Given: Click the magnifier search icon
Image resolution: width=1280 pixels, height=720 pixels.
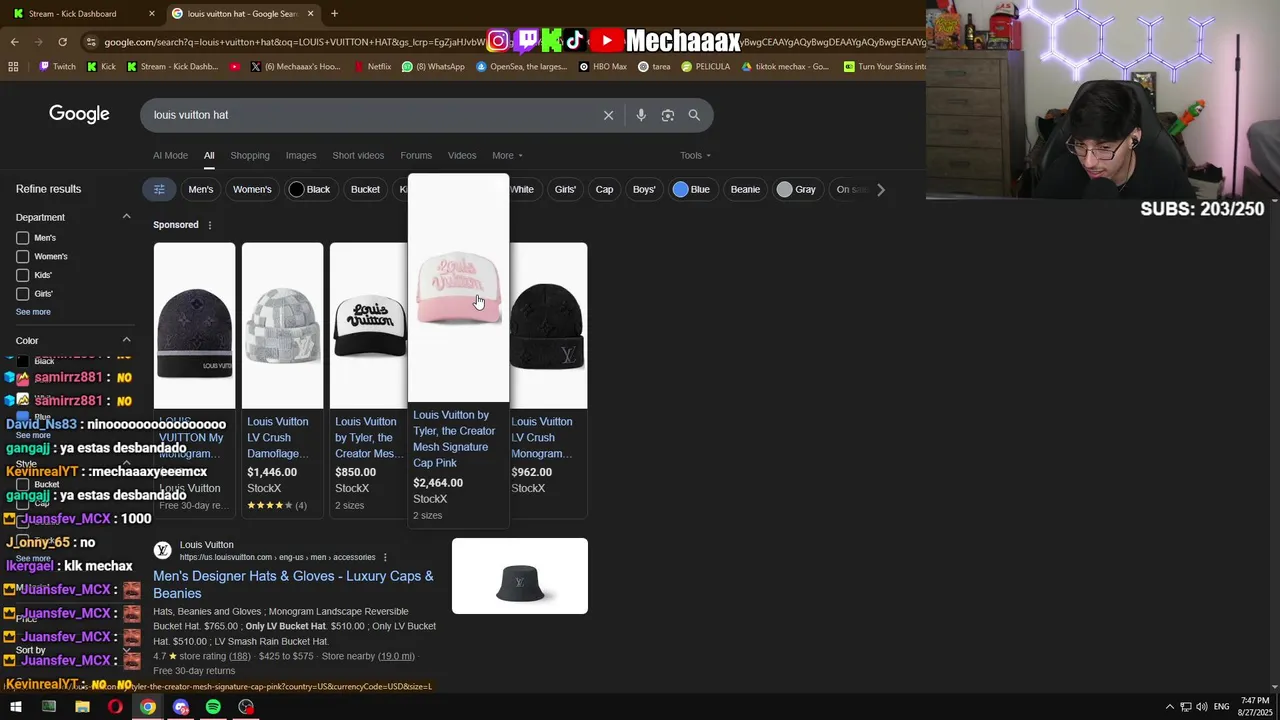Looking at the screenshot, I should click(694, 115).
